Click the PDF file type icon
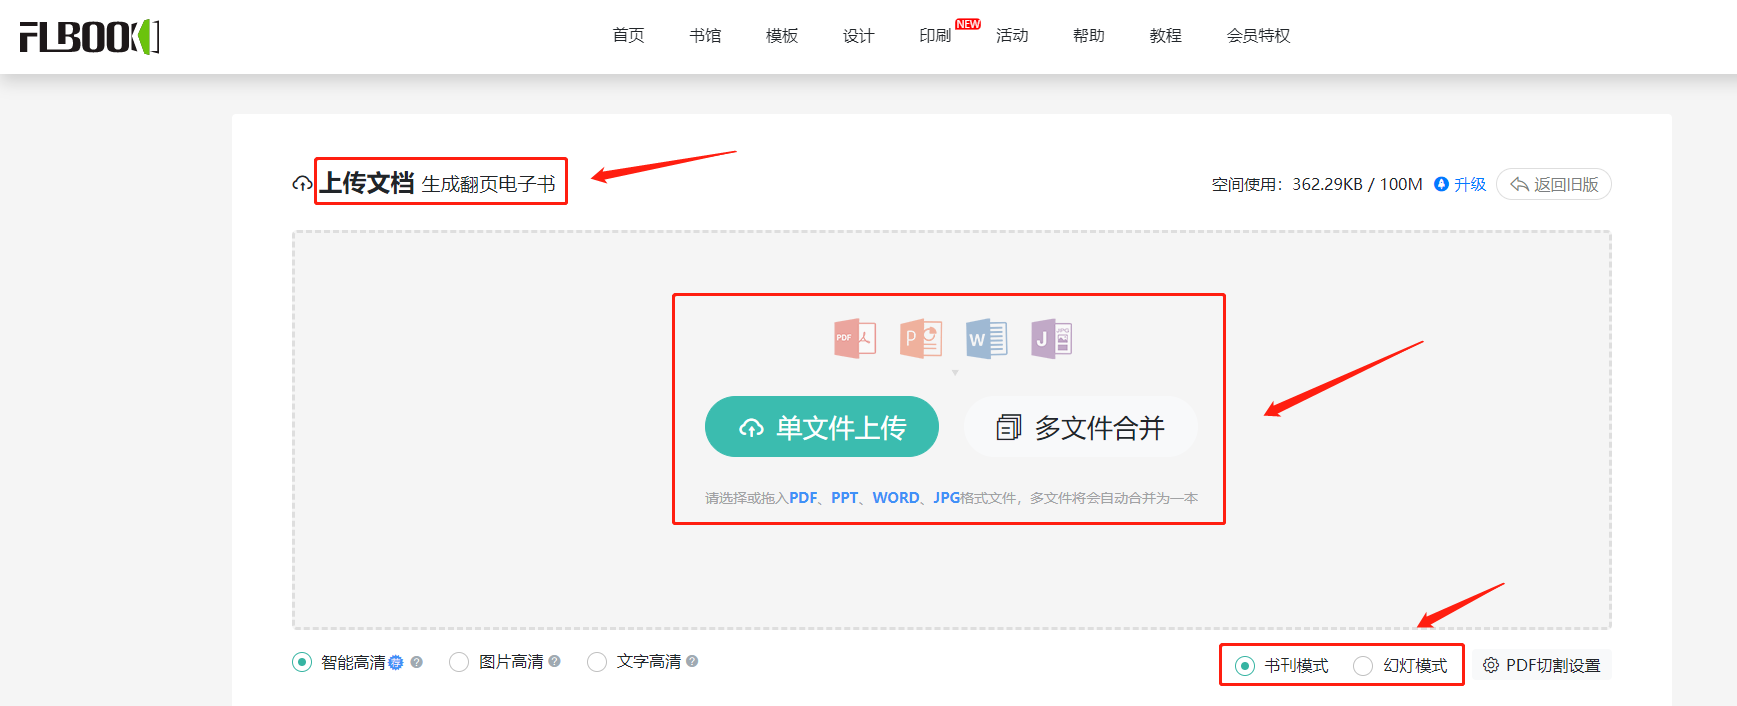 pyautogui.click(x=855, y=339)
